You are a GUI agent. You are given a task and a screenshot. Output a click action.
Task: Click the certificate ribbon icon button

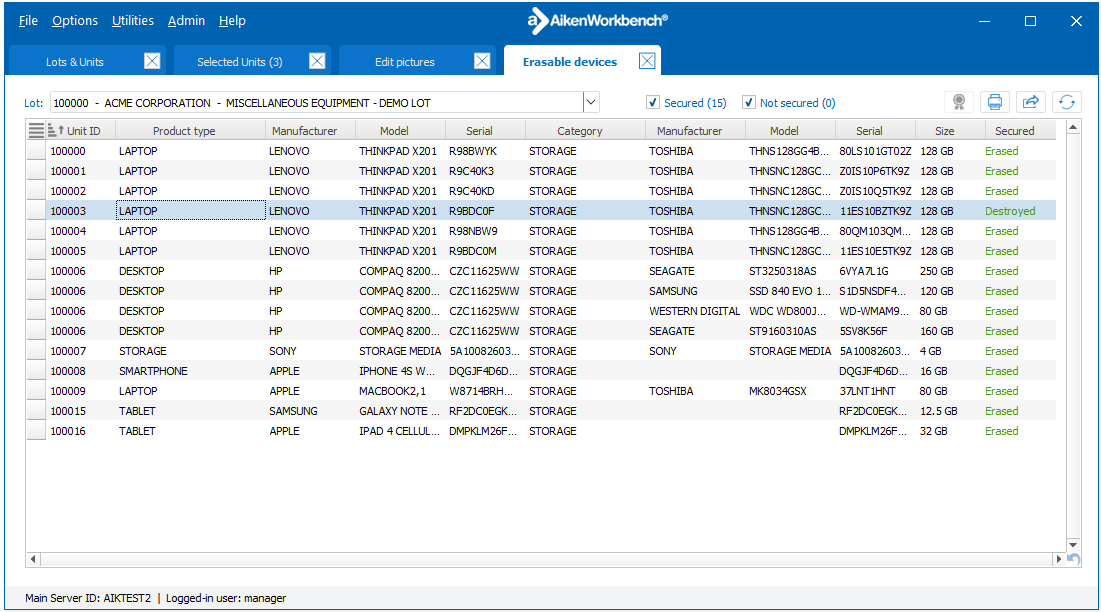point(958,102)
